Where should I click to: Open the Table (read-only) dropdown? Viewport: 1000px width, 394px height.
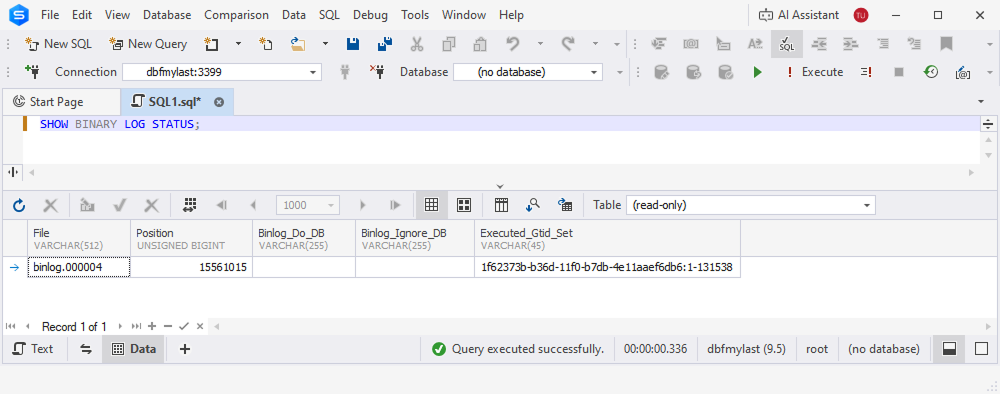[751, 205]
